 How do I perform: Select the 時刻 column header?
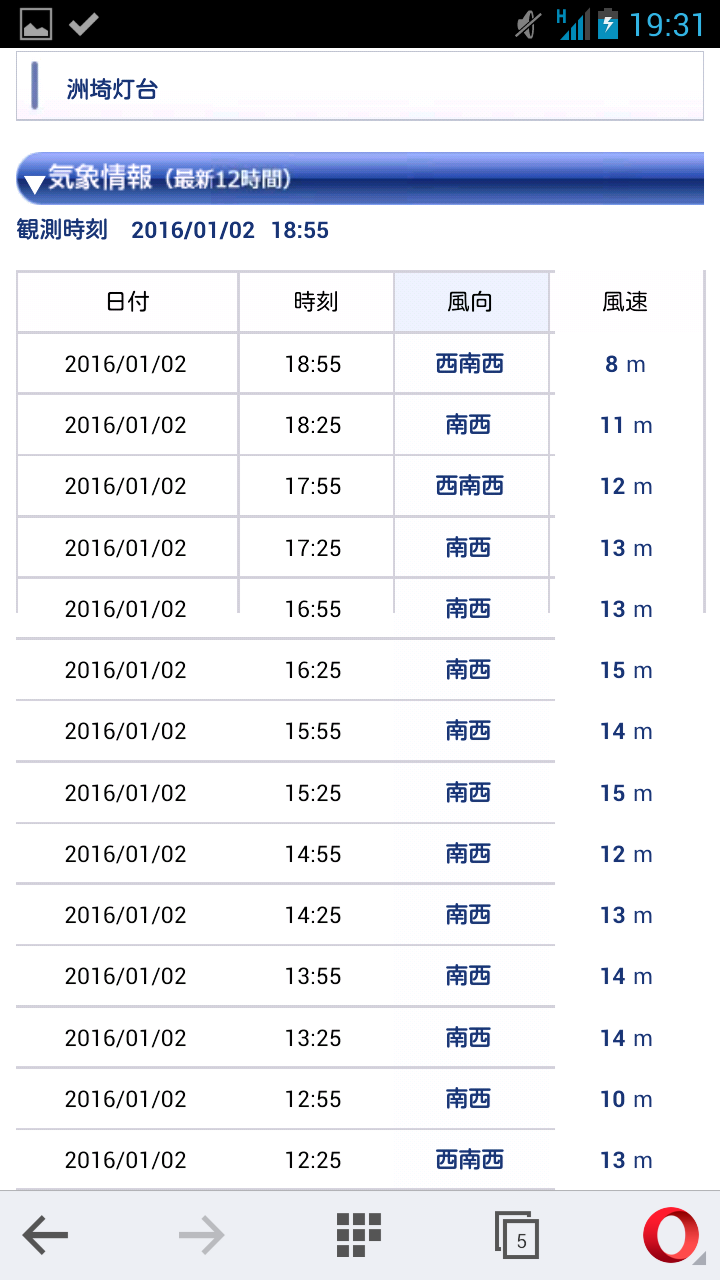coord(315,302)
